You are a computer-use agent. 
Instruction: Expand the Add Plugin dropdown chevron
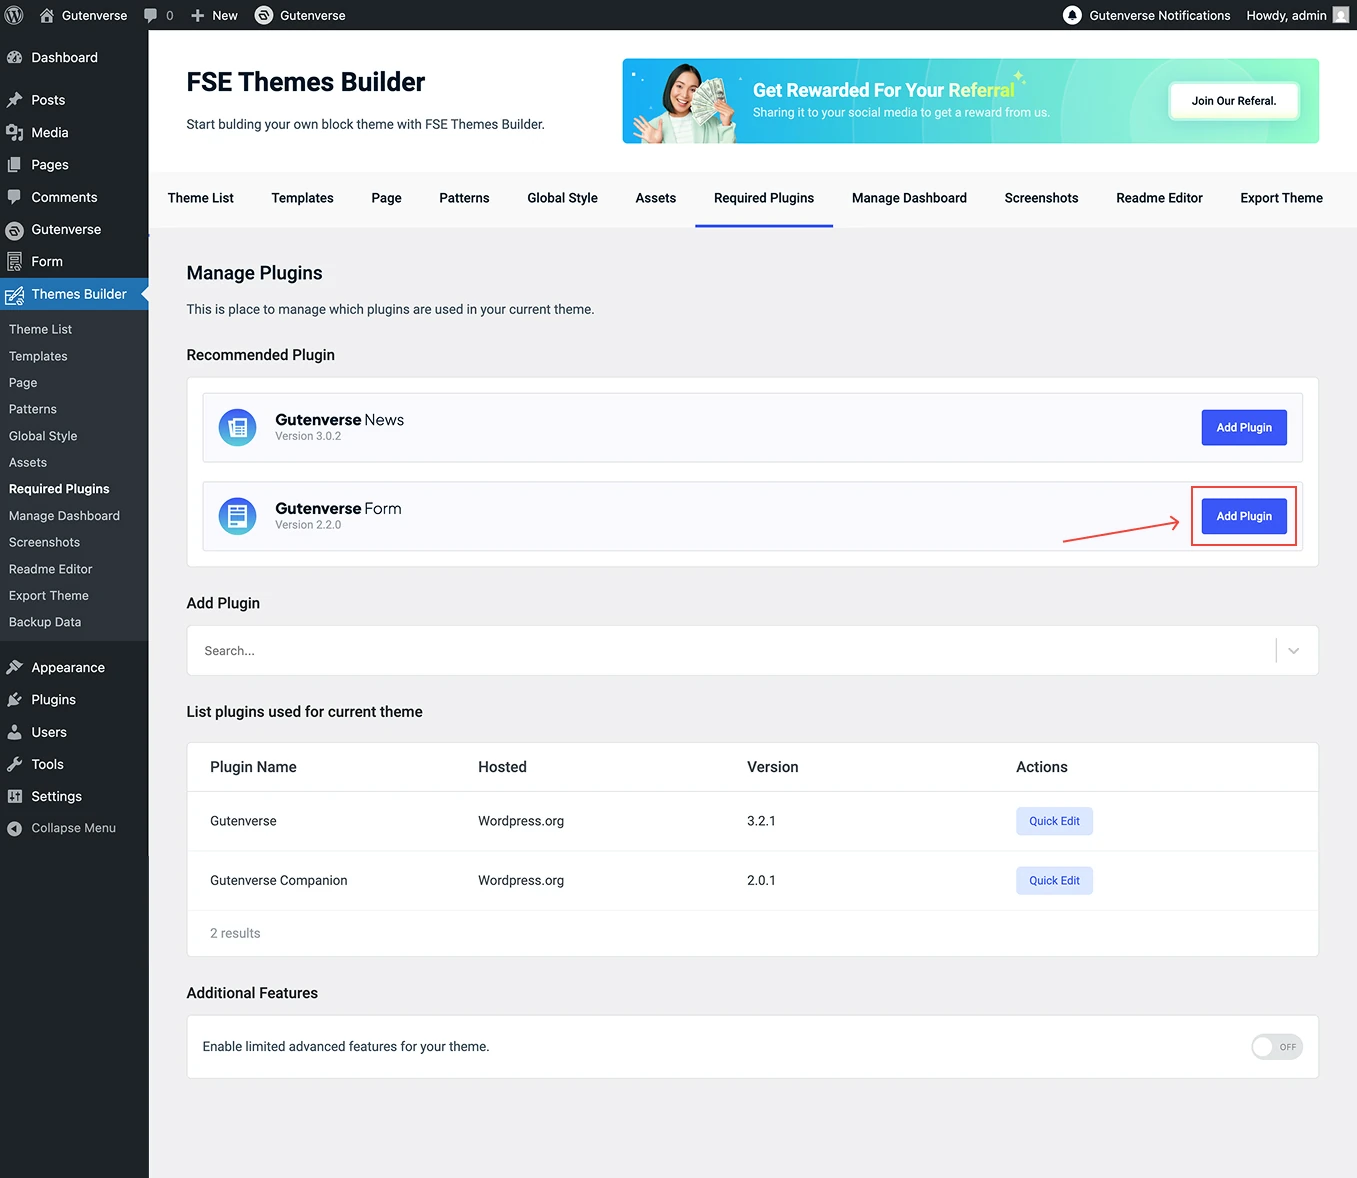1293,651
